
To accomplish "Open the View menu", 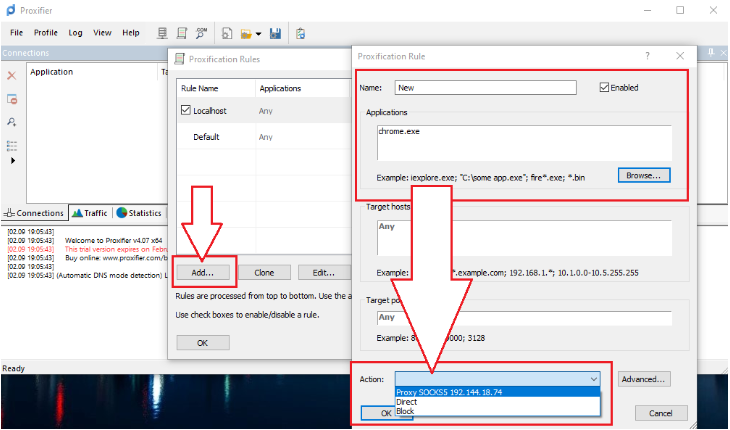I will [102, 33].
